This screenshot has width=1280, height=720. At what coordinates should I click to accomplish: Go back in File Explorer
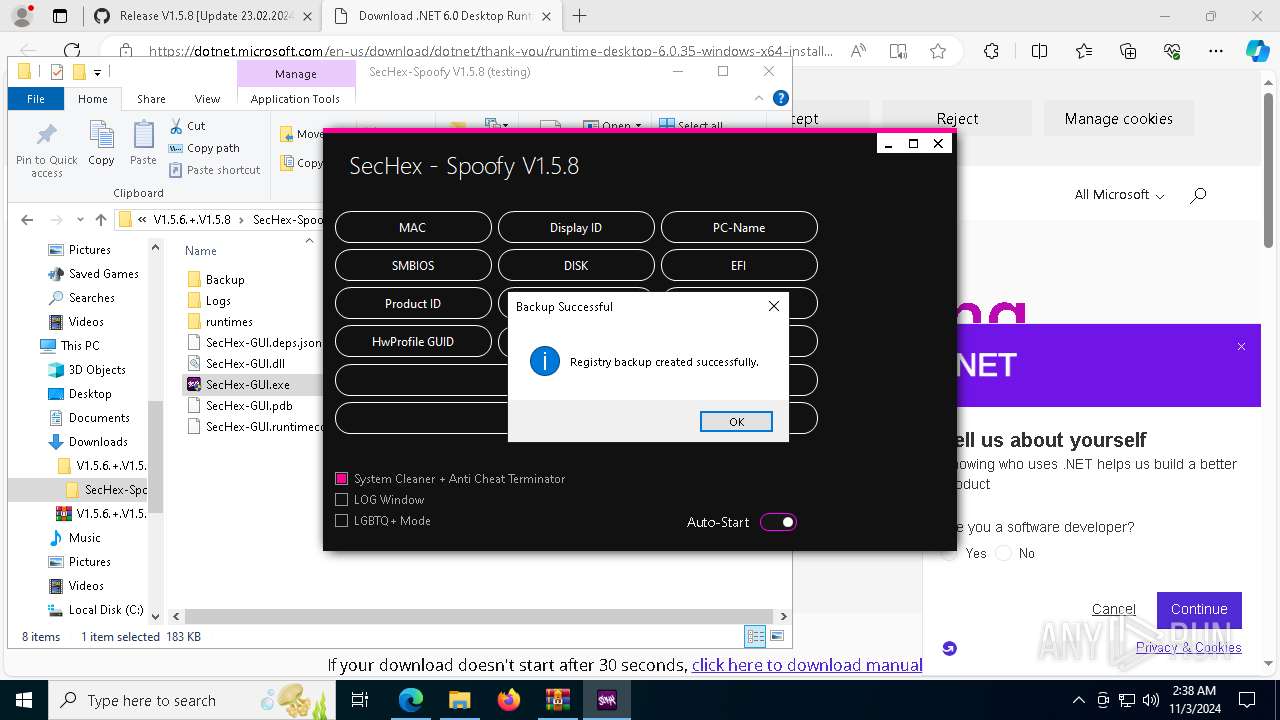click(x=27, y=220)
